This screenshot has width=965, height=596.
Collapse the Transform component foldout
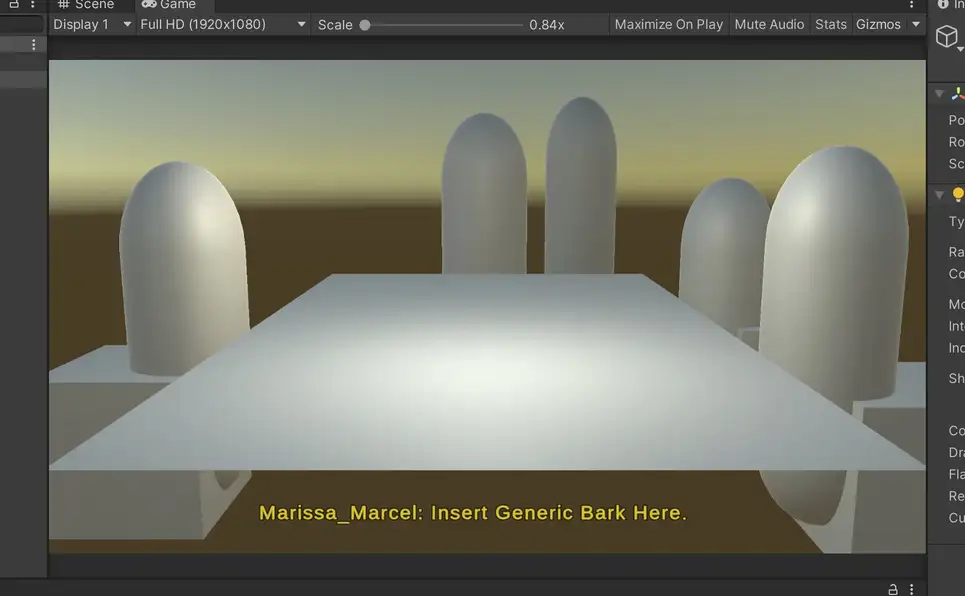click(939, 94)
